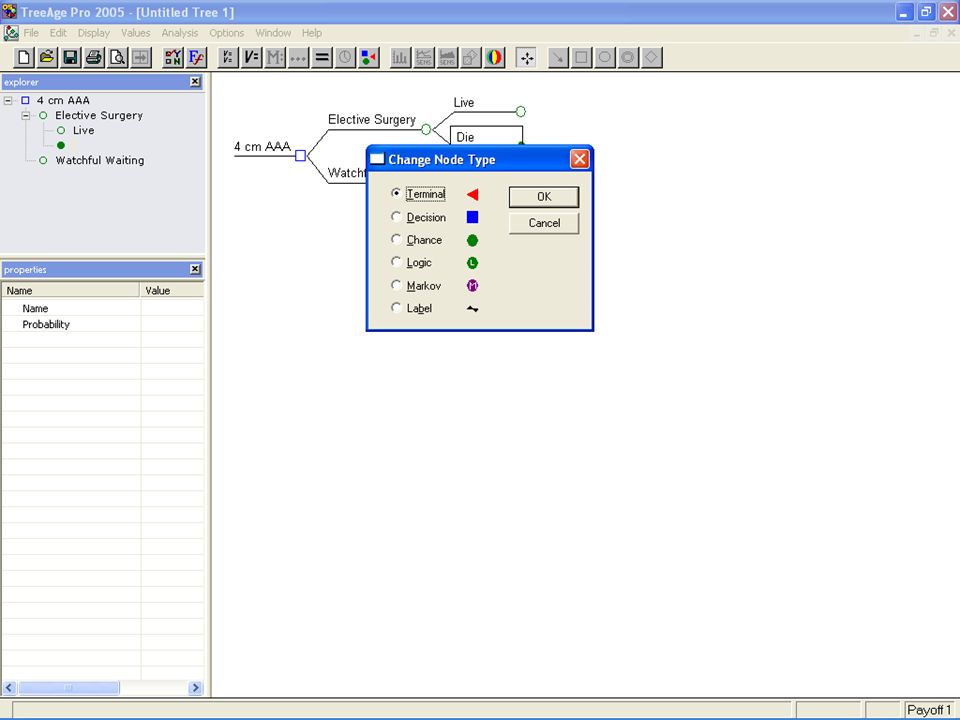Open the Edit menu
The image size is (960, 720).
point(58,33)
